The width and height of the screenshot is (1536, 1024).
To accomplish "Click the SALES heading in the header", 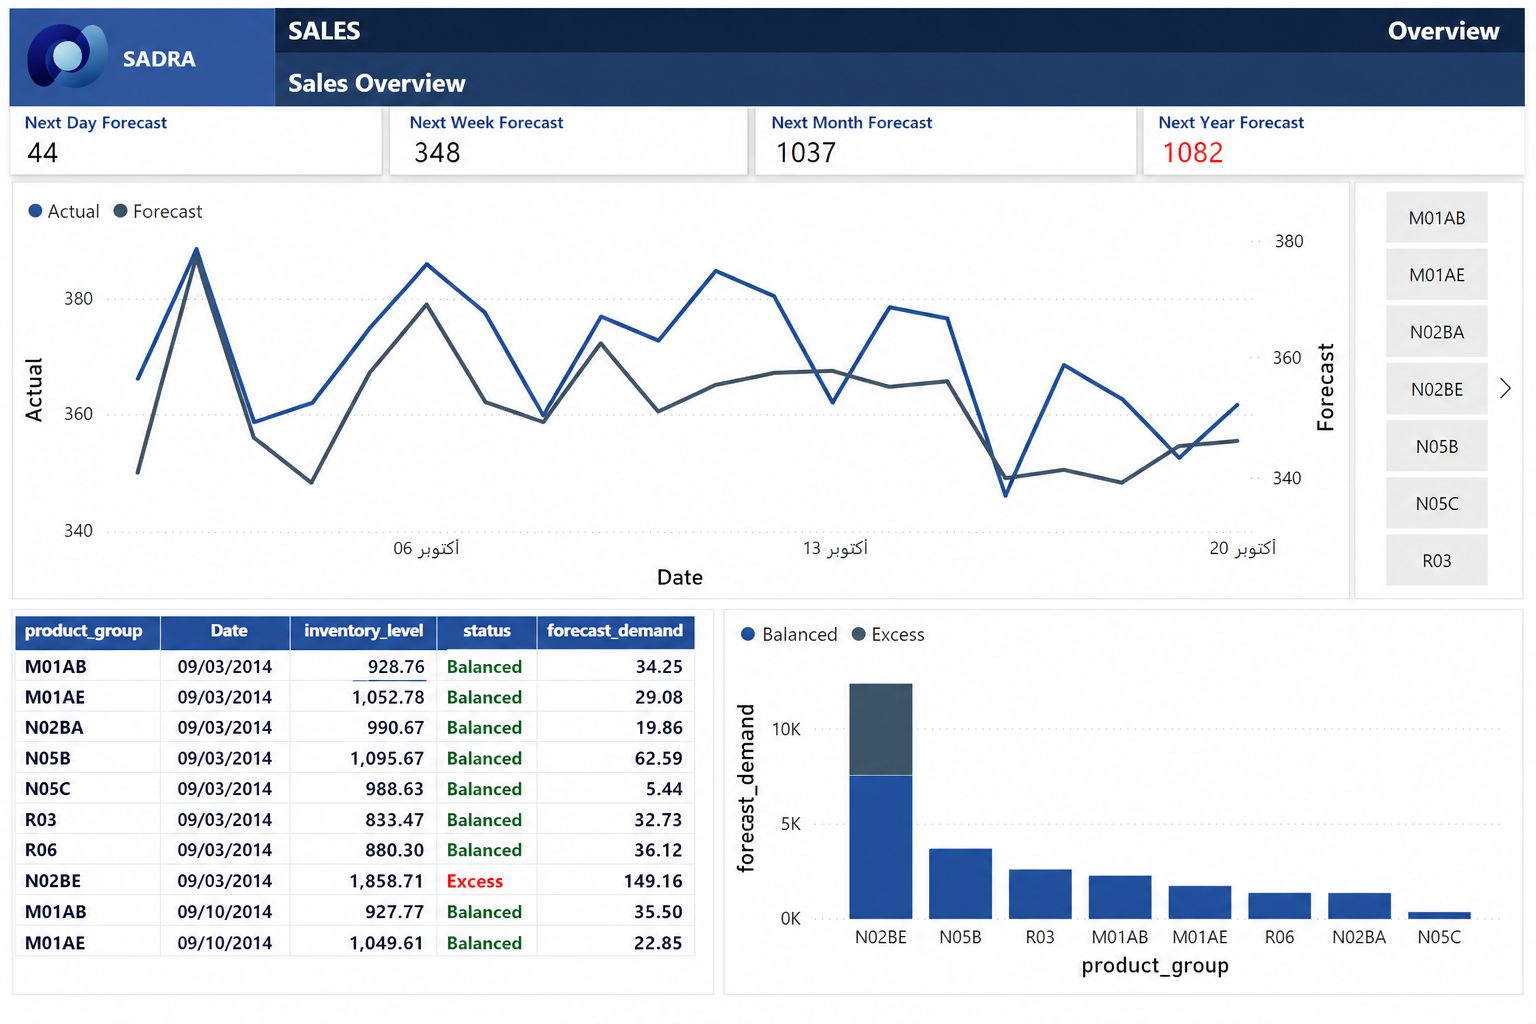I will (x=324, y=31).
